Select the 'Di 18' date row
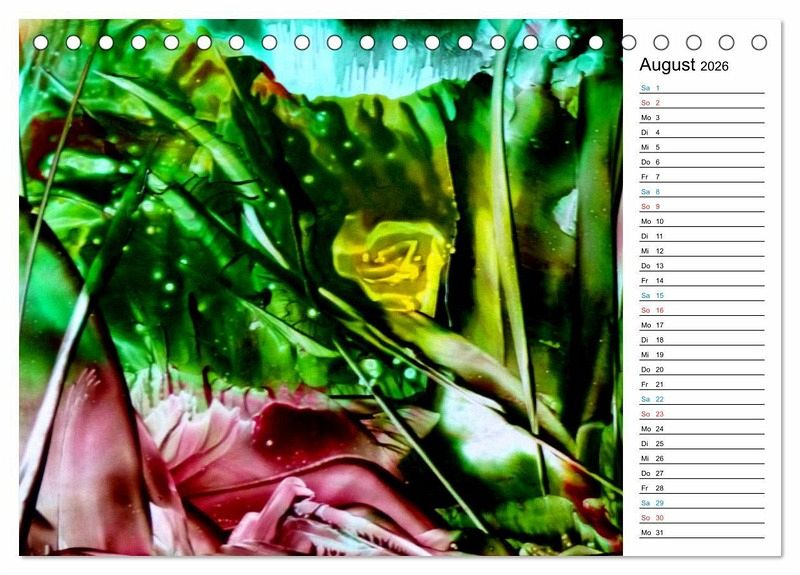This screenshot has width=800, height=575. pyautogui.click(x=702, y=339)
